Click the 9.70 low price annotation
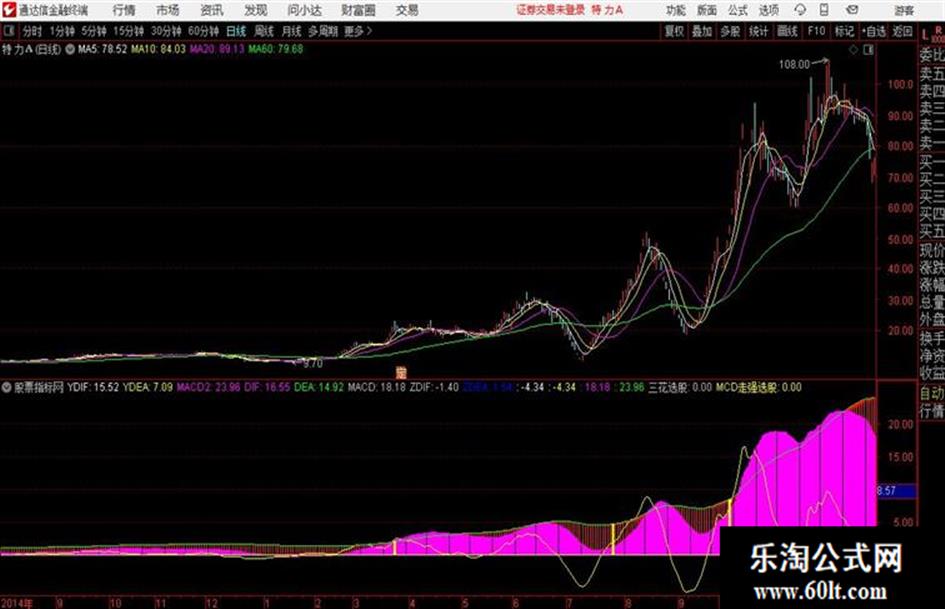The image size is (945, 609). point(313,364)
